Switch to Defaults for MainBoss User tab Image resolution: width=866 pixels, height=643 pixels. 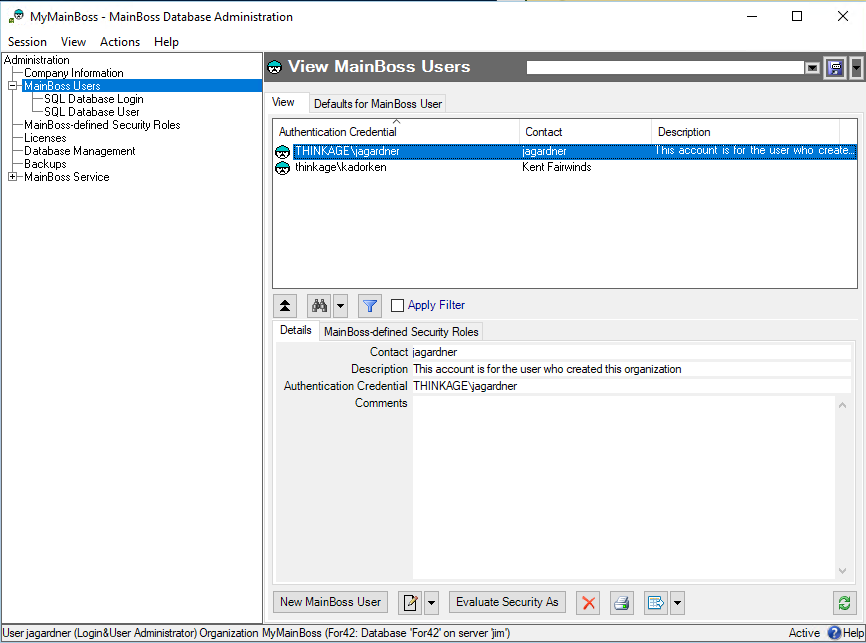pyautogui.click(x=378, y=104)
